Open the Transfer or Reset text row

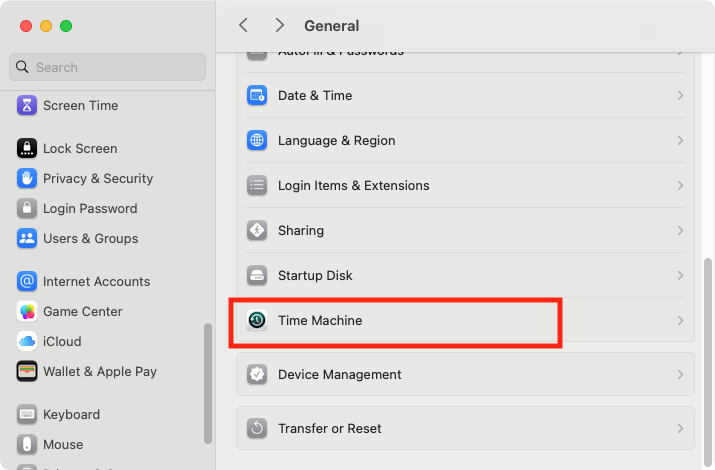tap(330, 429)
